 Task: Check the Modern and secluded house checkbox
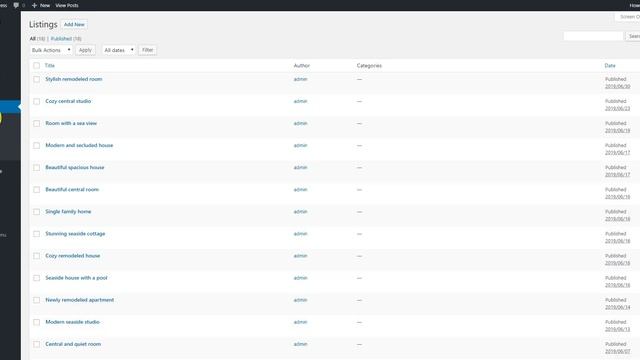(x=37, y=145)
